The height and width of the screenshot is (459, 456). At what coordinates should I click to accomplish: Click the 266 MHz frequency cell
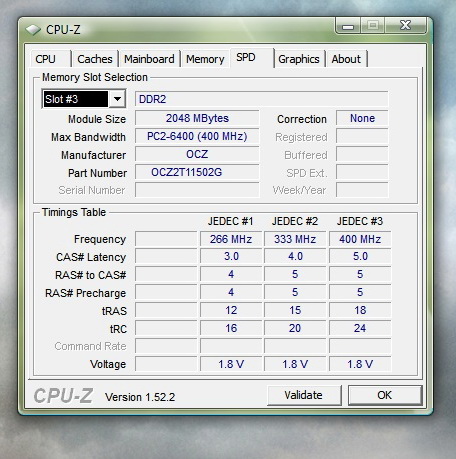[231, 239]
